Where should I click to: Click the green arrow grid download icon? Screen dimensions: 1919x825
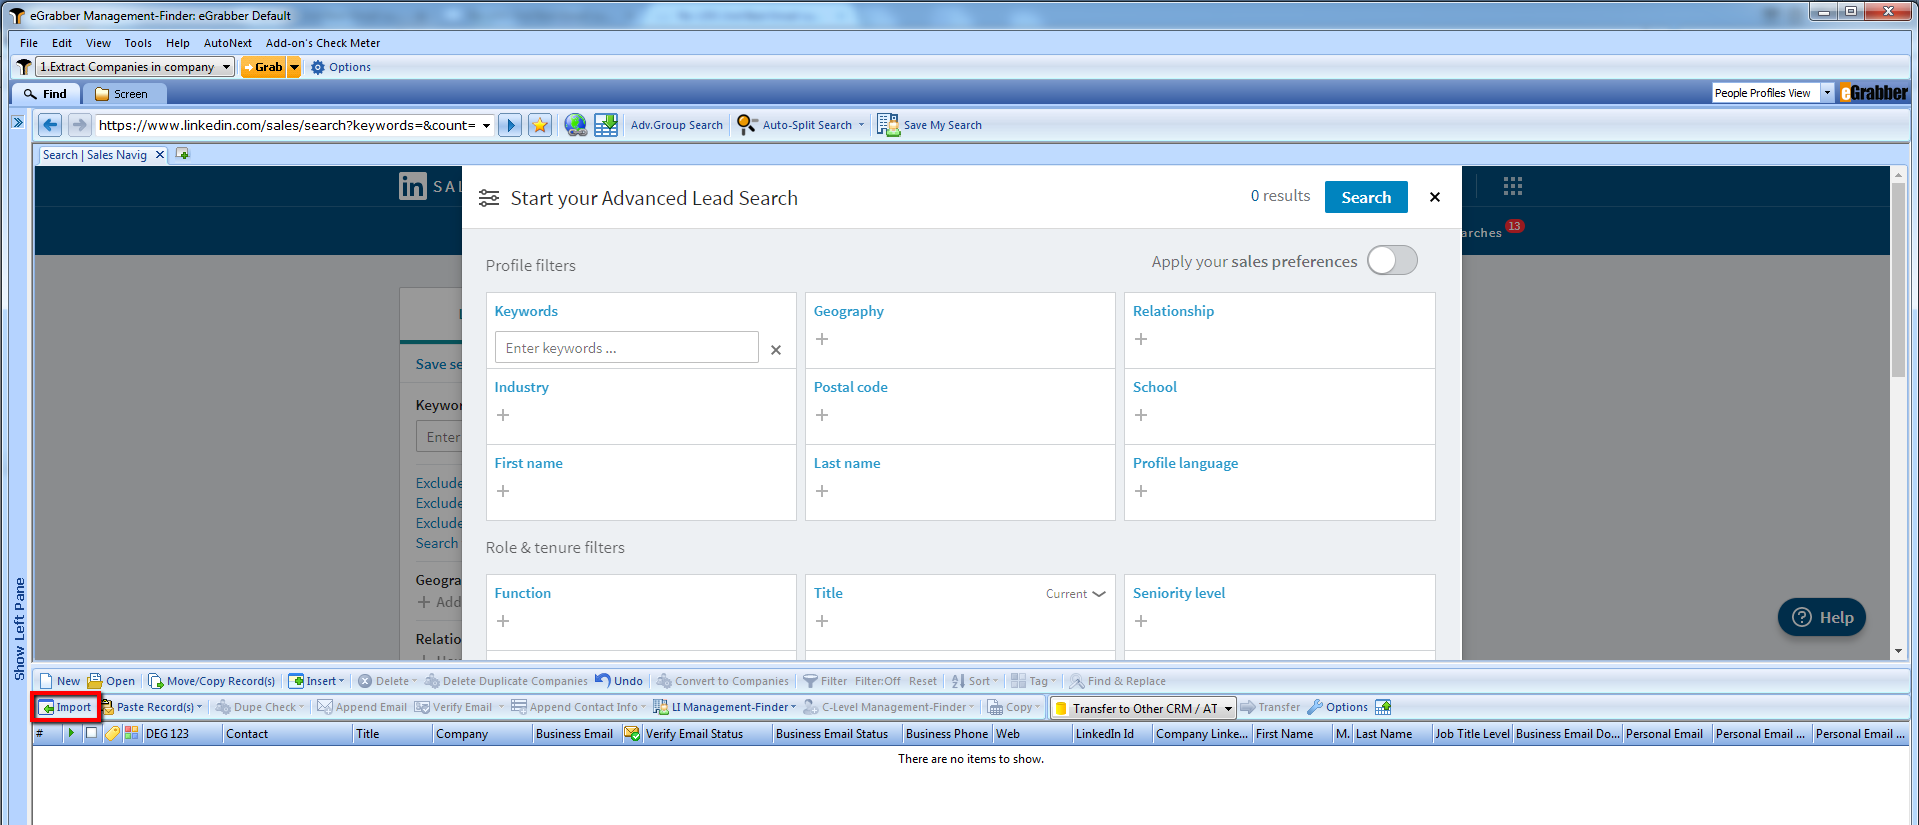click(606, 125)
